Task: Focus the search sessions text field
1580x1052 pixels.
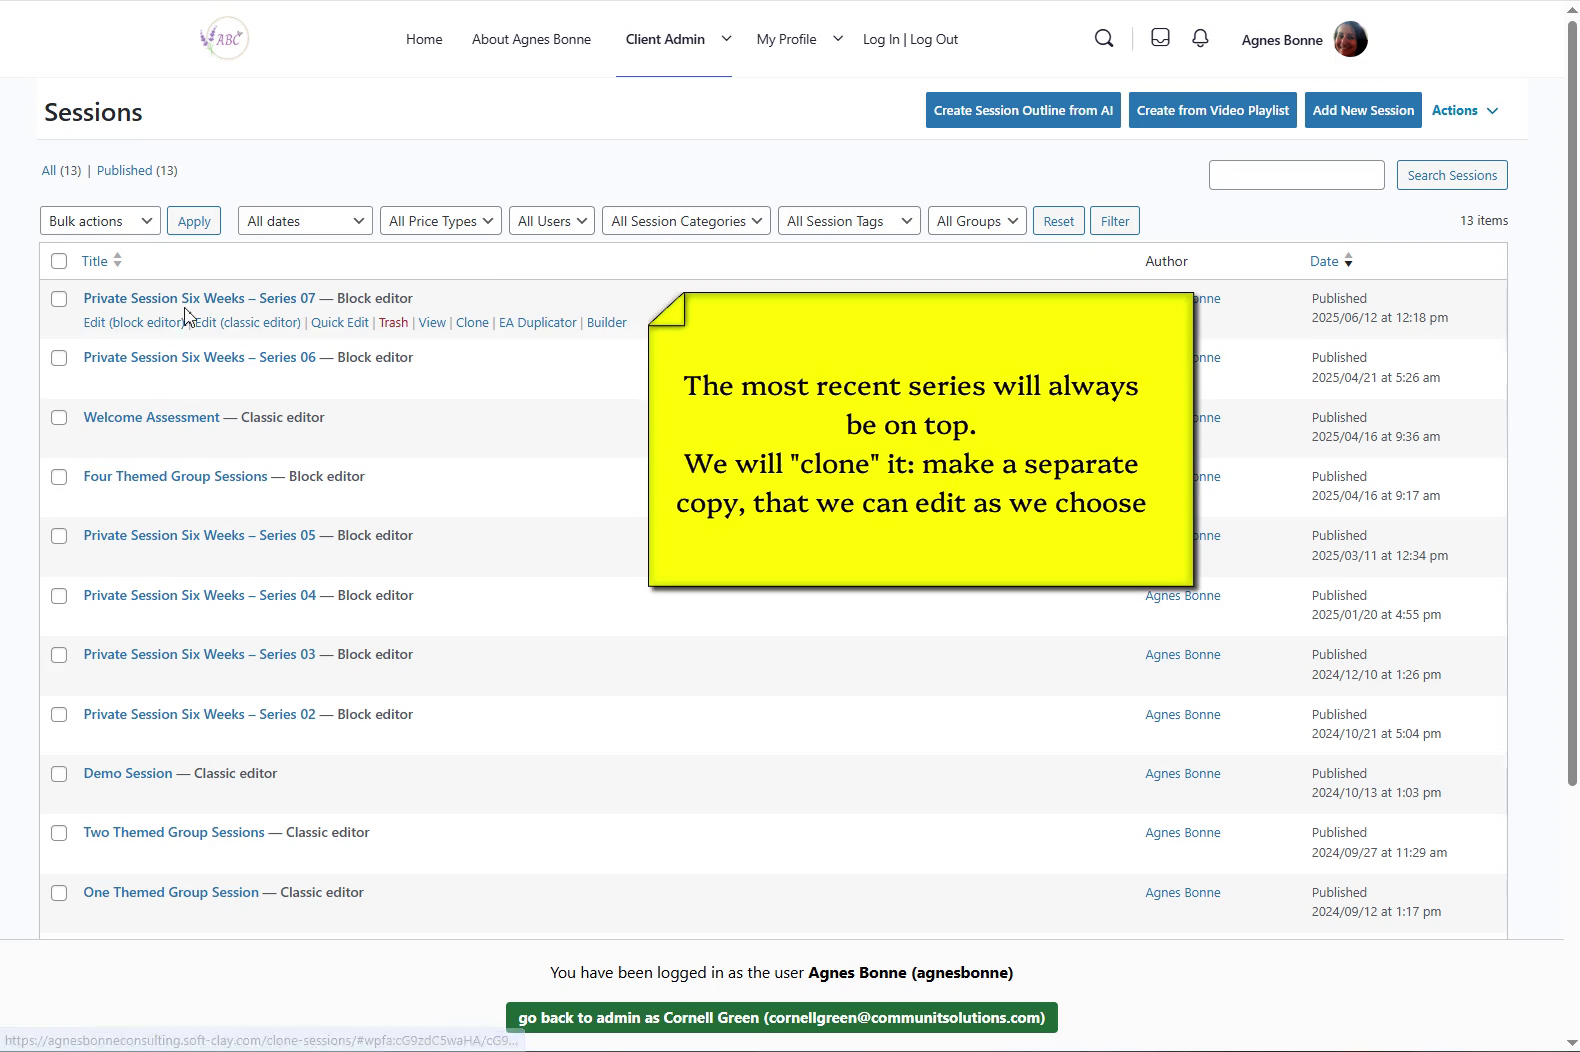Action: coord(1296,175)
